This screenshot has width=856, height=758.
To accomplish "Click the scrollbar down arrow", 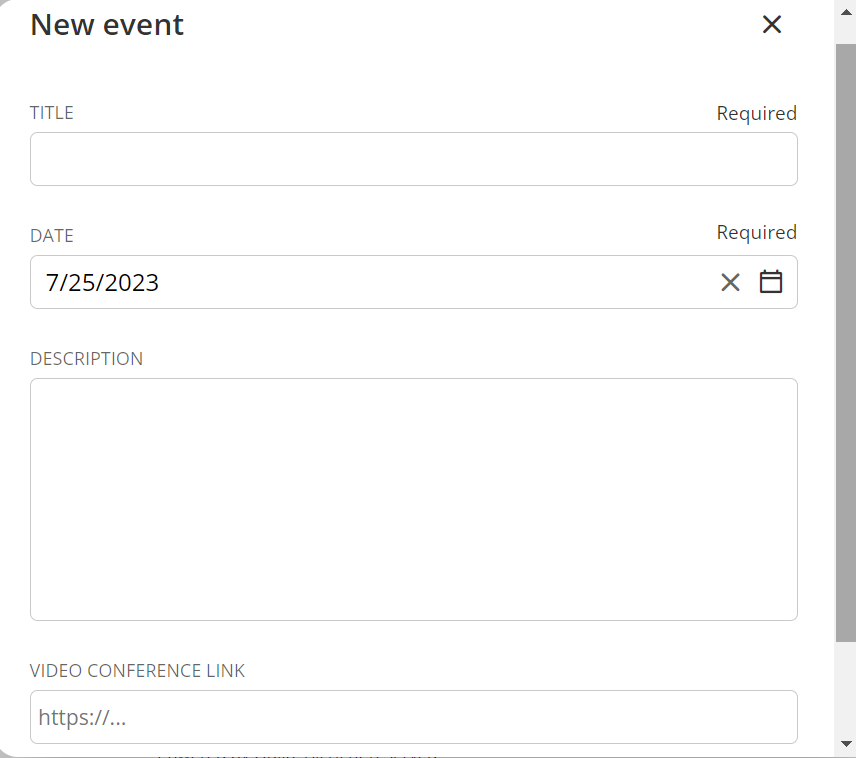I will (x=845, y=743).
